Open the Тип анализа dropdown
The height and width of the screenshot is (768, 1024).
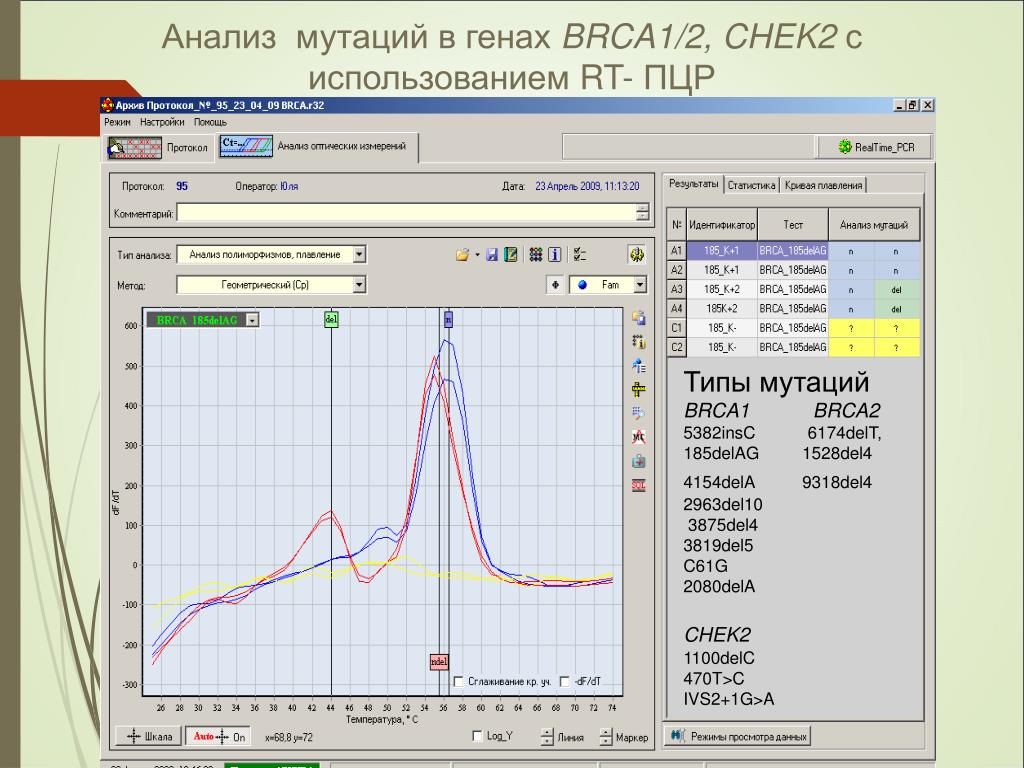pos(359,255)
